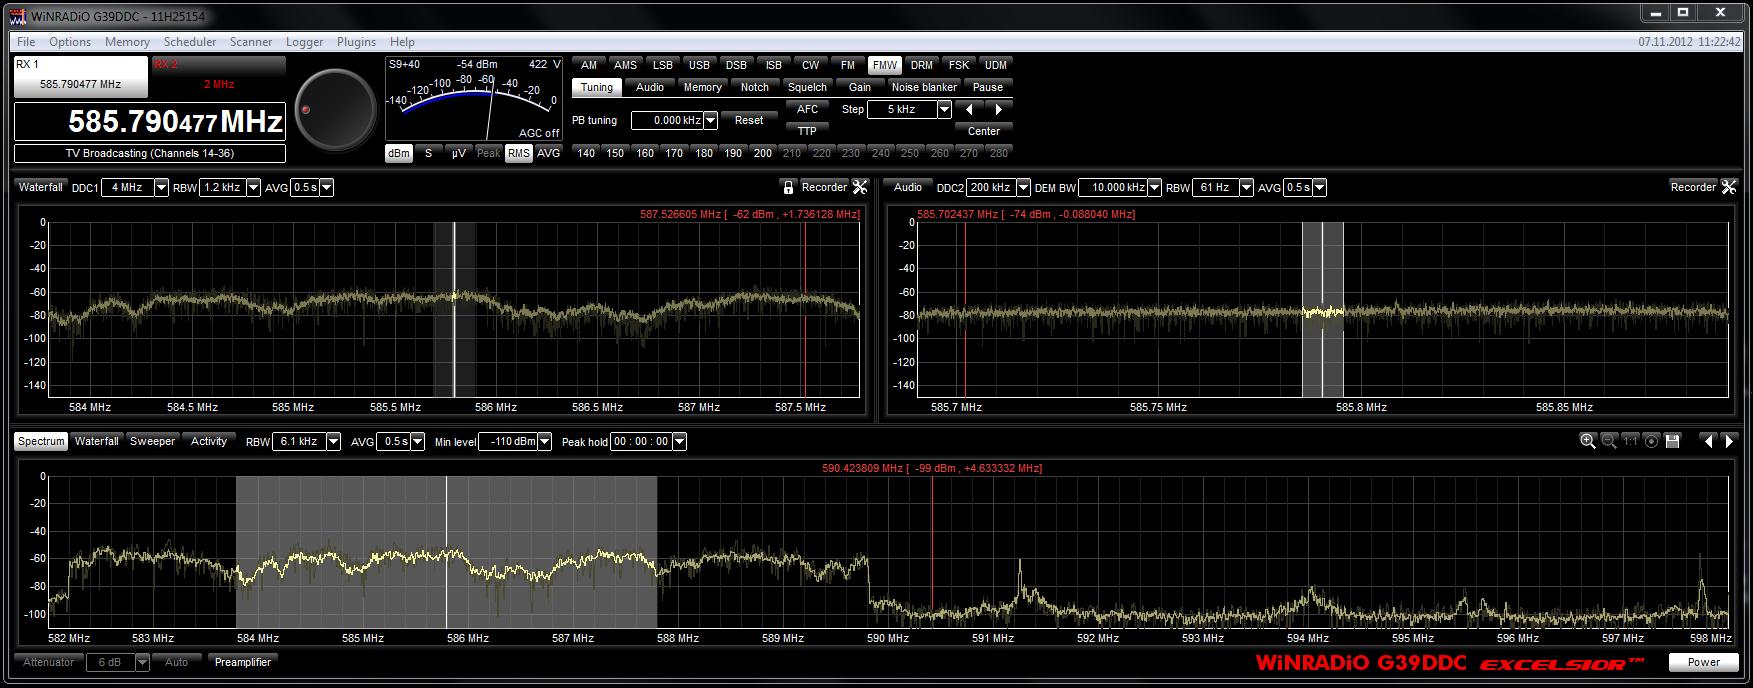
Task: Set the meter to dBm units
Action: (398, 153)
